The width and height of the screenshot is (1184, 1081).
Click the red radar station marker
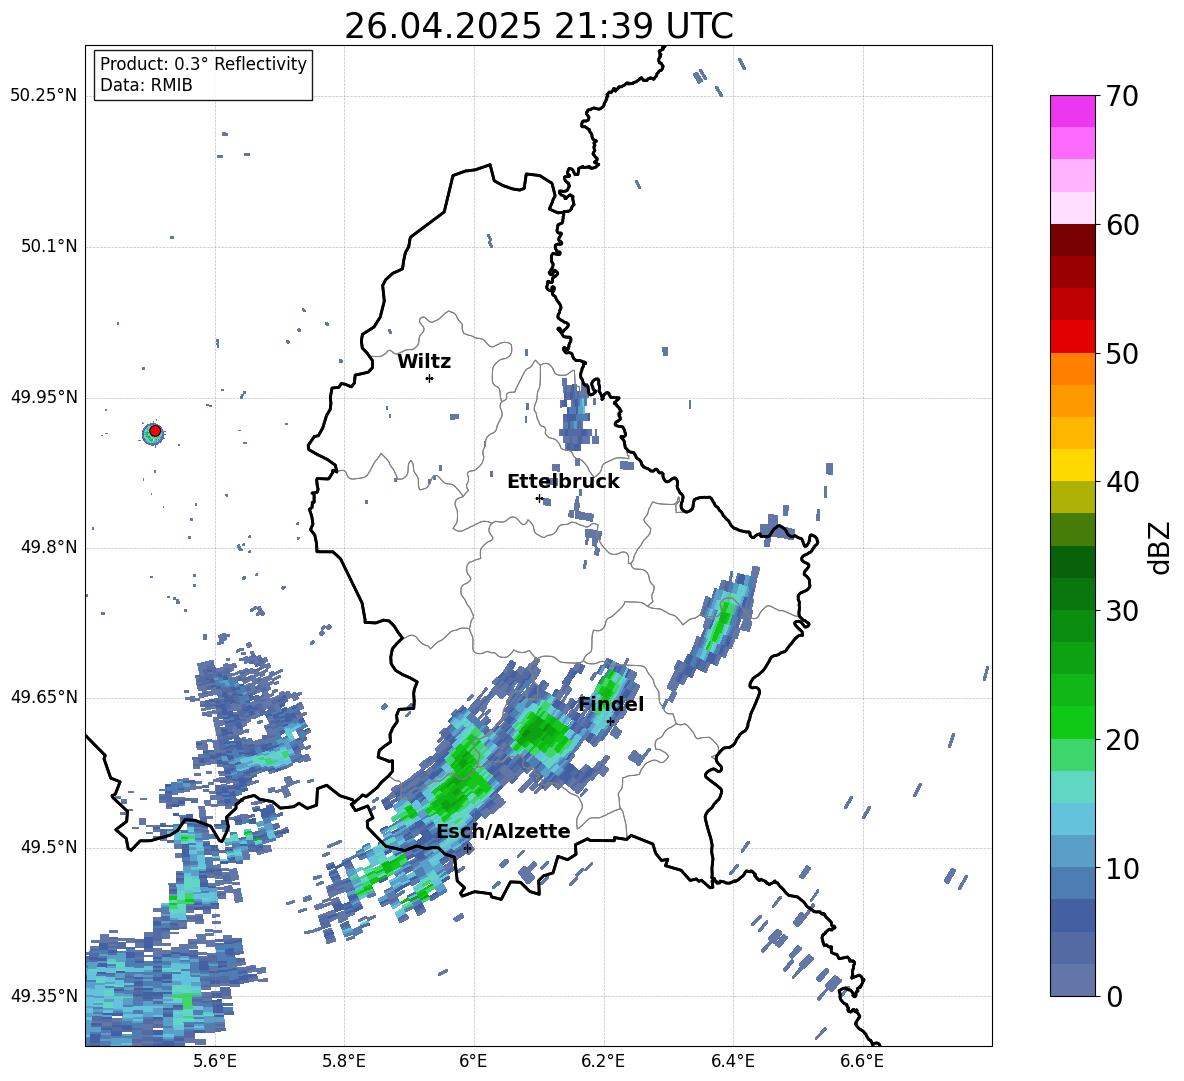click(155, 431)
